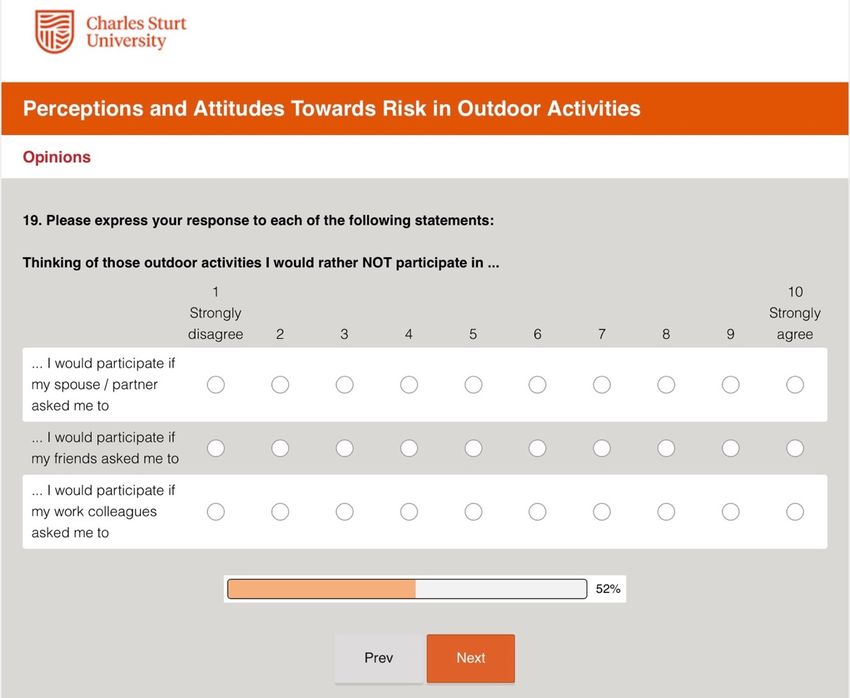Select rating 7 for friends asked me to
The height and width of the screenshot is (698, 850).
click(602, 448)
